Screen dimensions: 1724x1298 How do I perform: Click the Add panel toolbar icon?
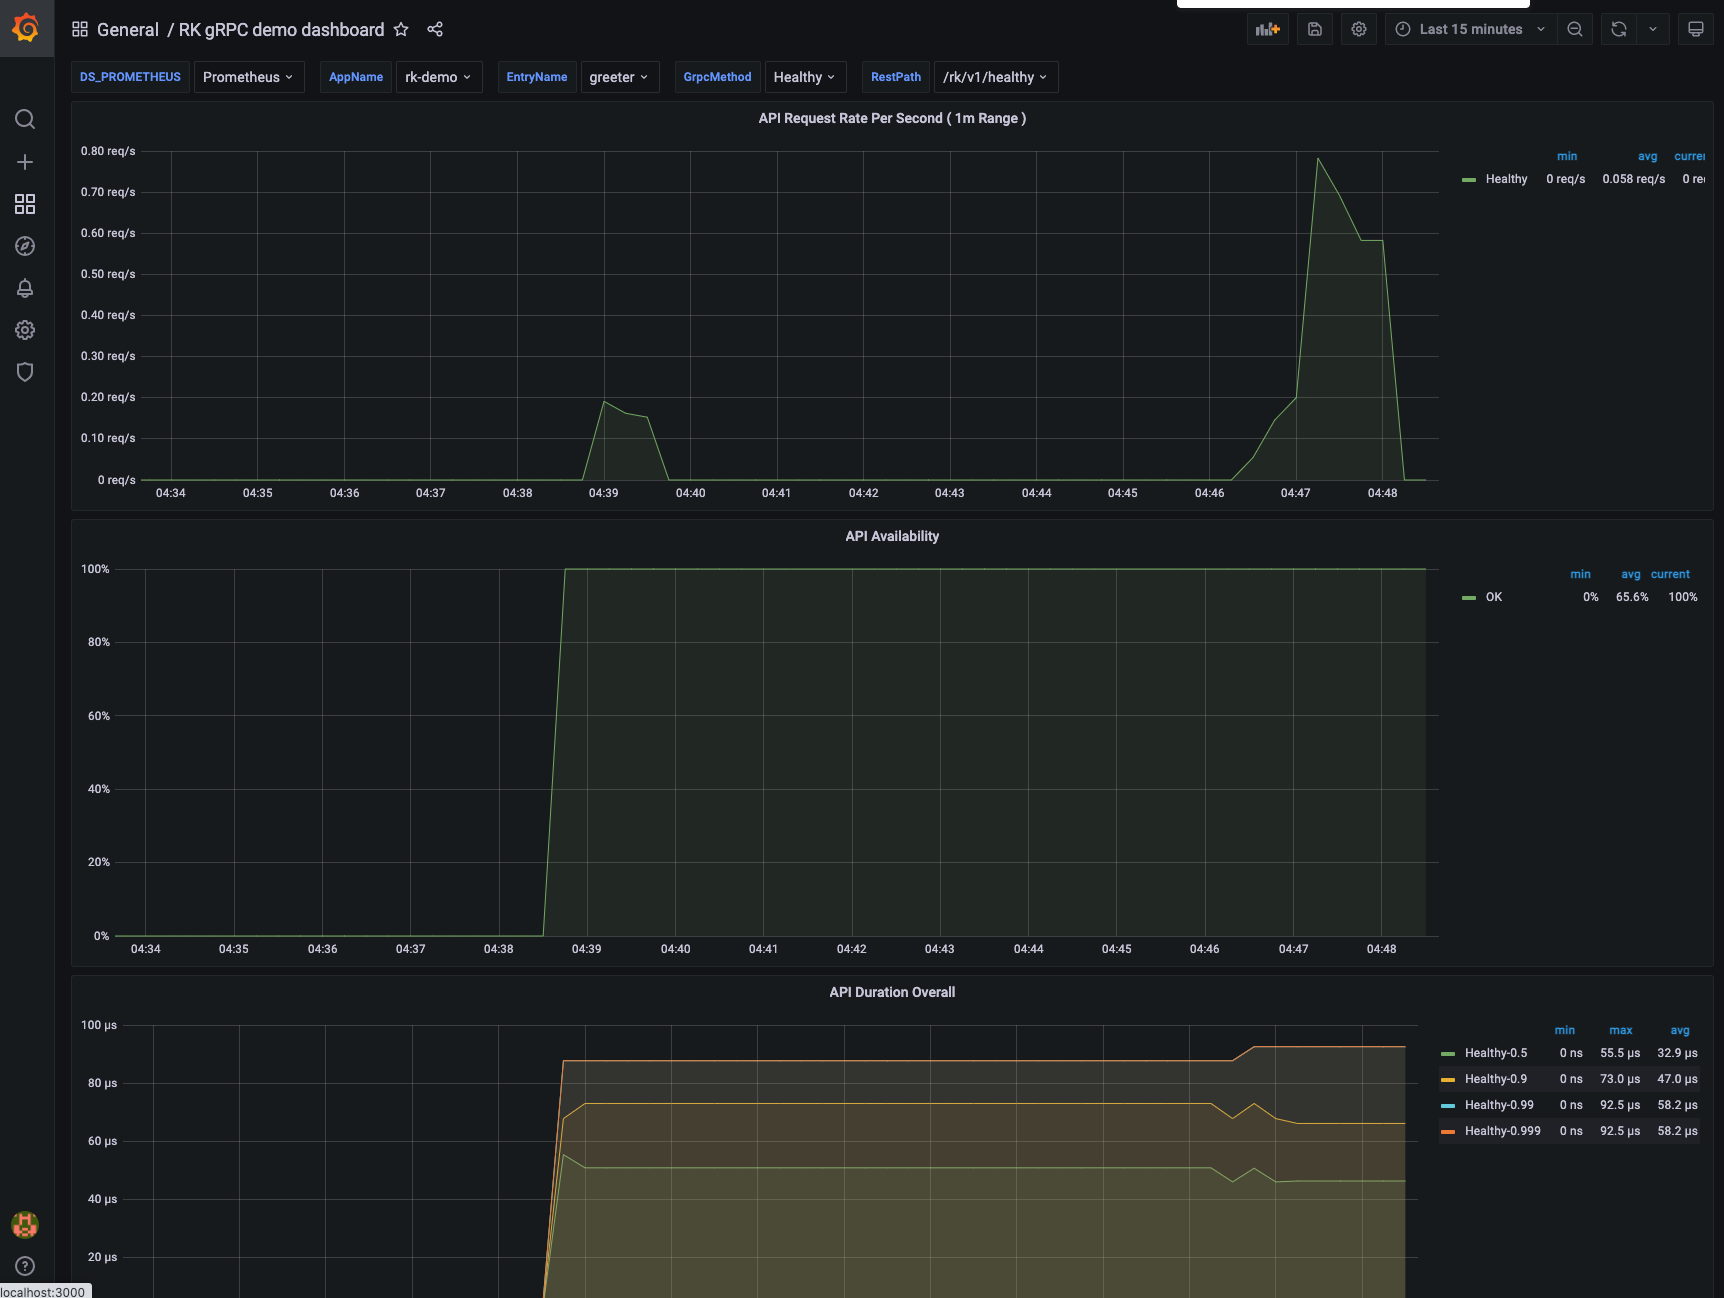1267,30
